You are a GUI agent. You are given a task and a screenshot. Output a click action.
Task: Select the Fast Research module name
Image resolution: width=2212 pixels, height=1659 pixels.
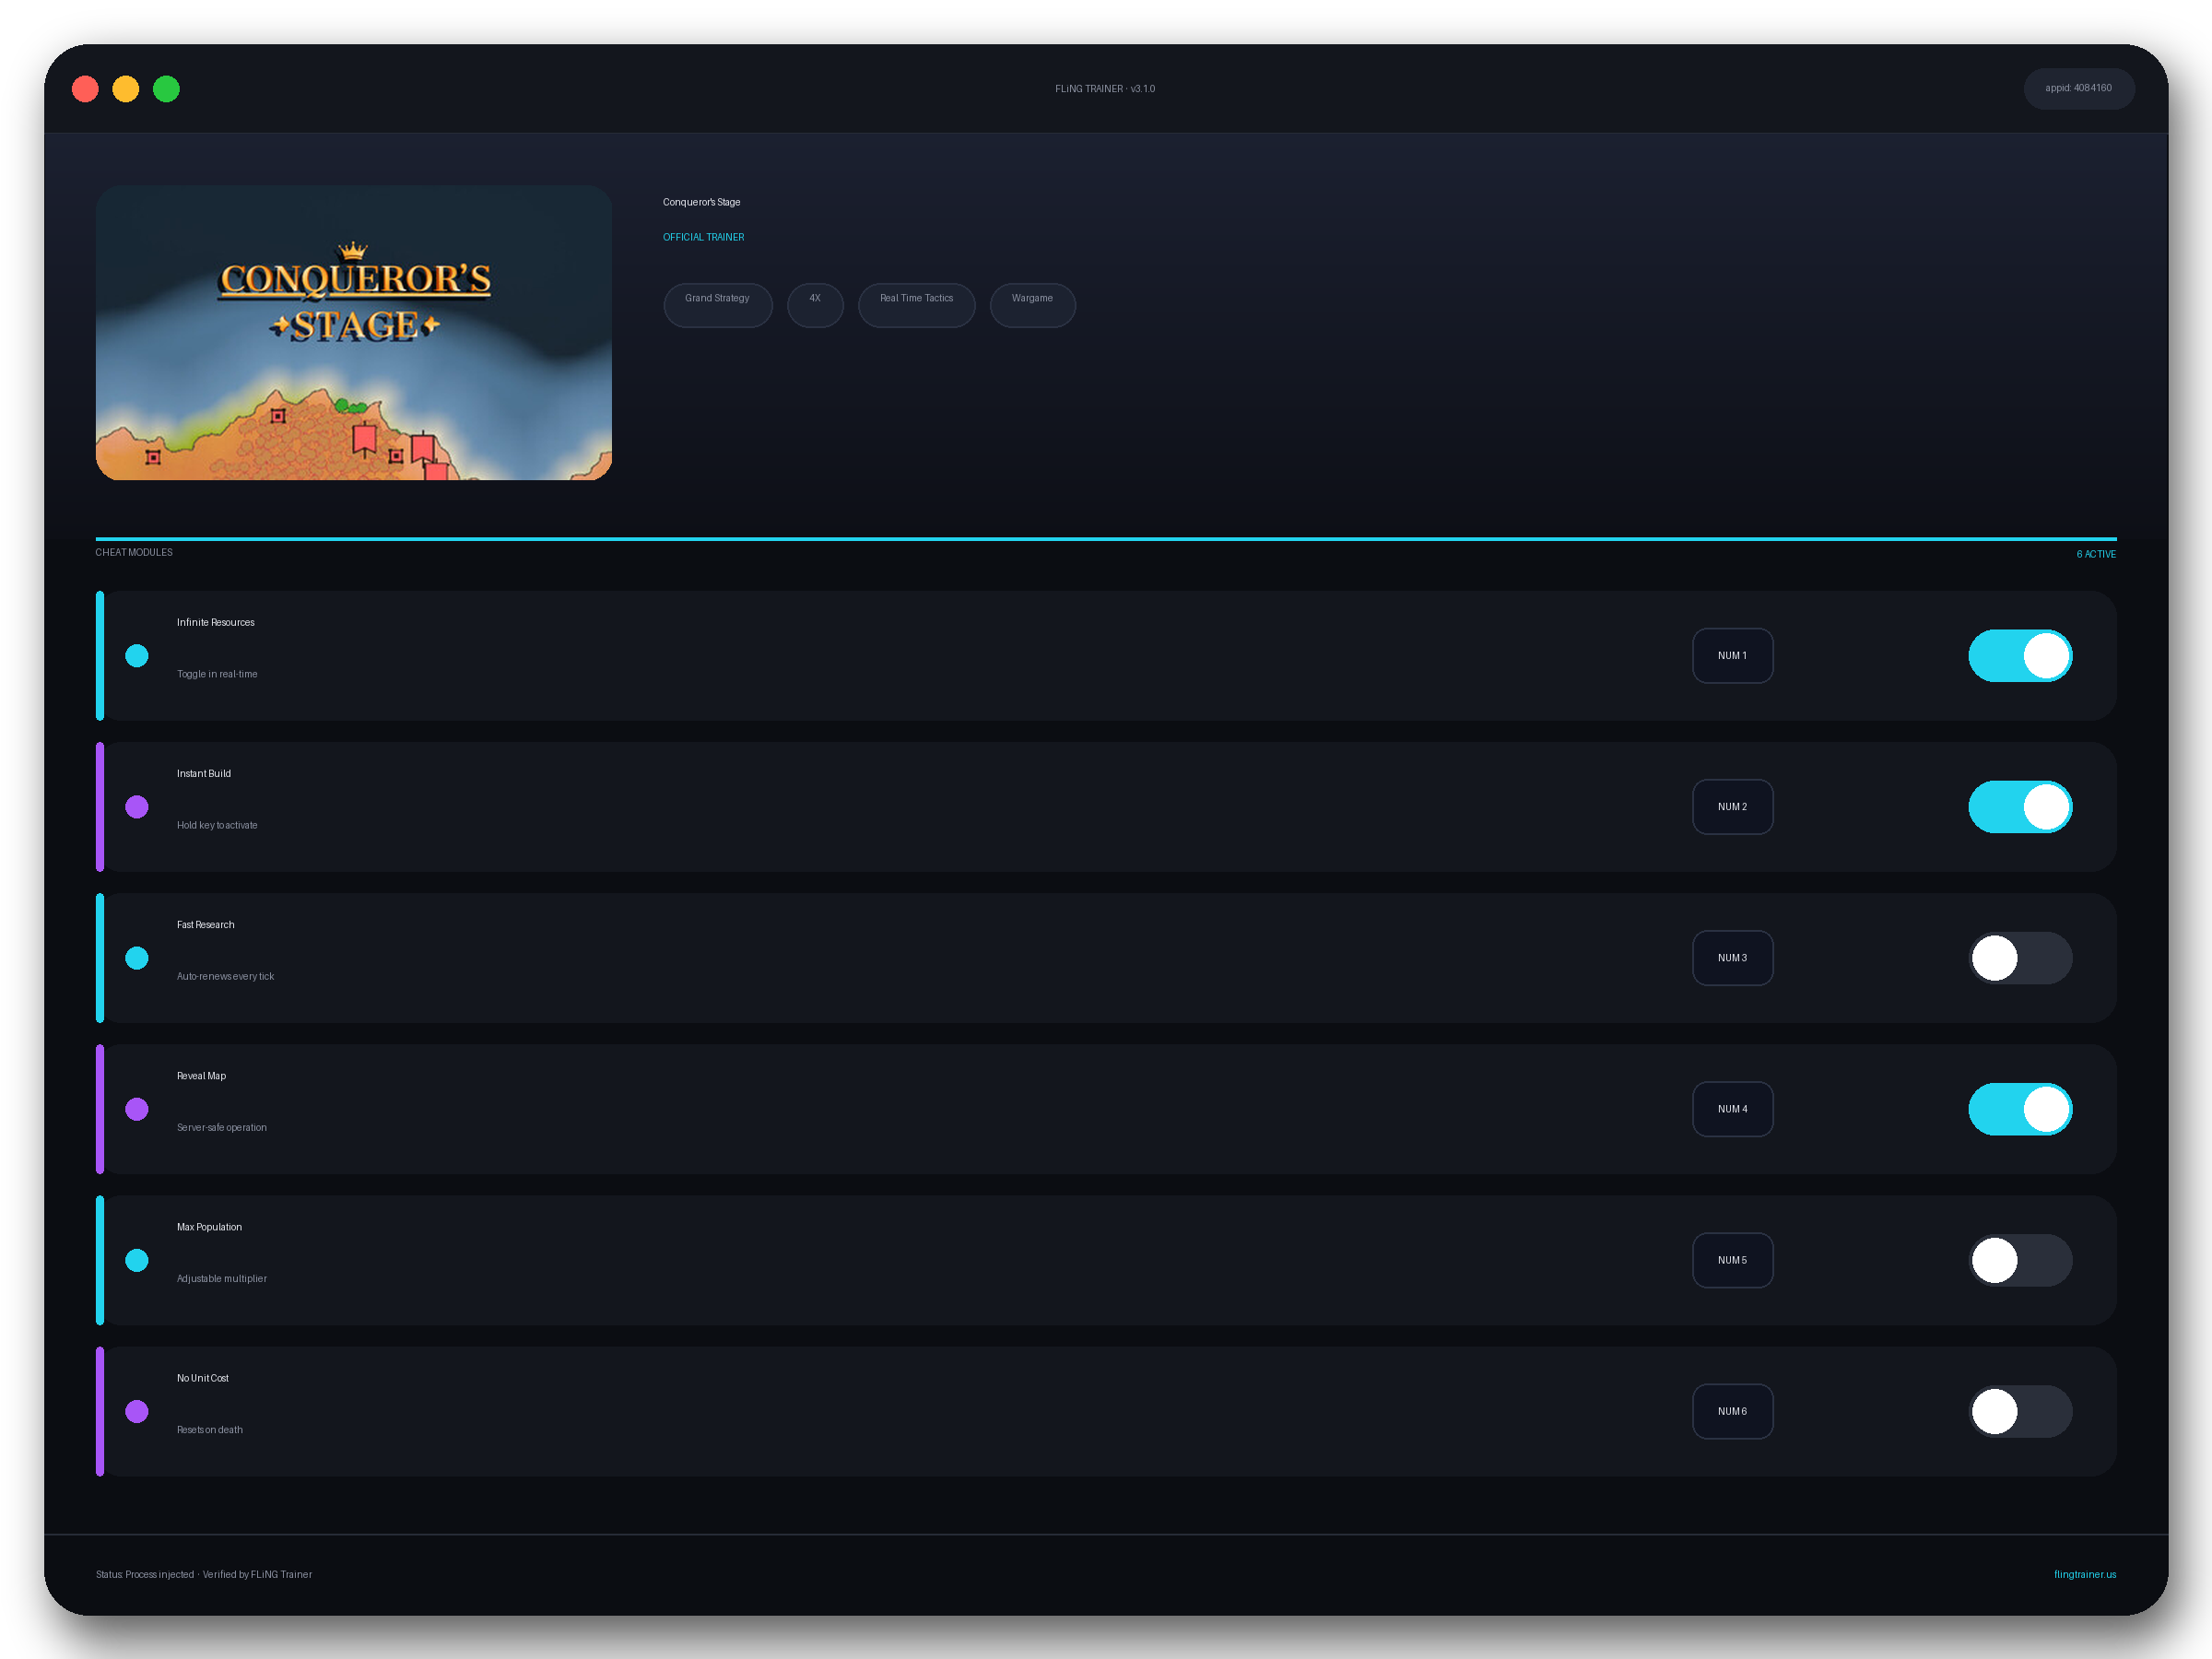(206, 924)
